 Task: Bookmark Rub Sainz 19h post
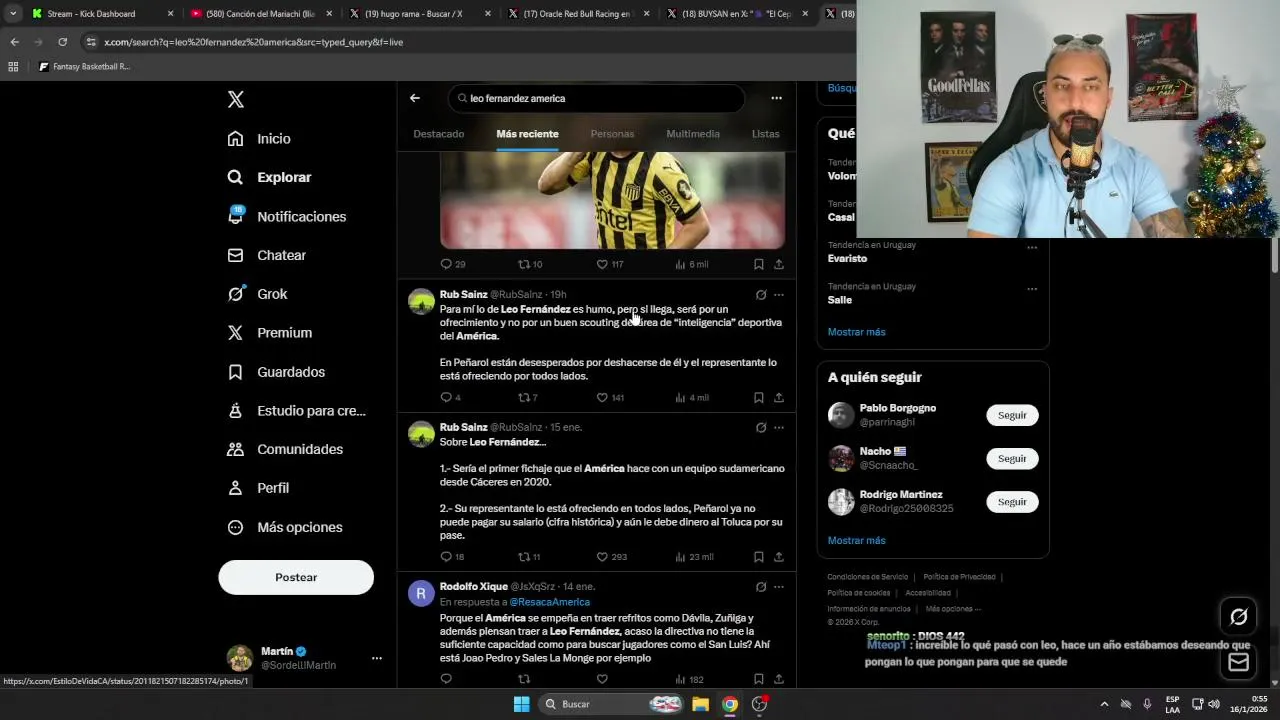(x=758, y=397)
